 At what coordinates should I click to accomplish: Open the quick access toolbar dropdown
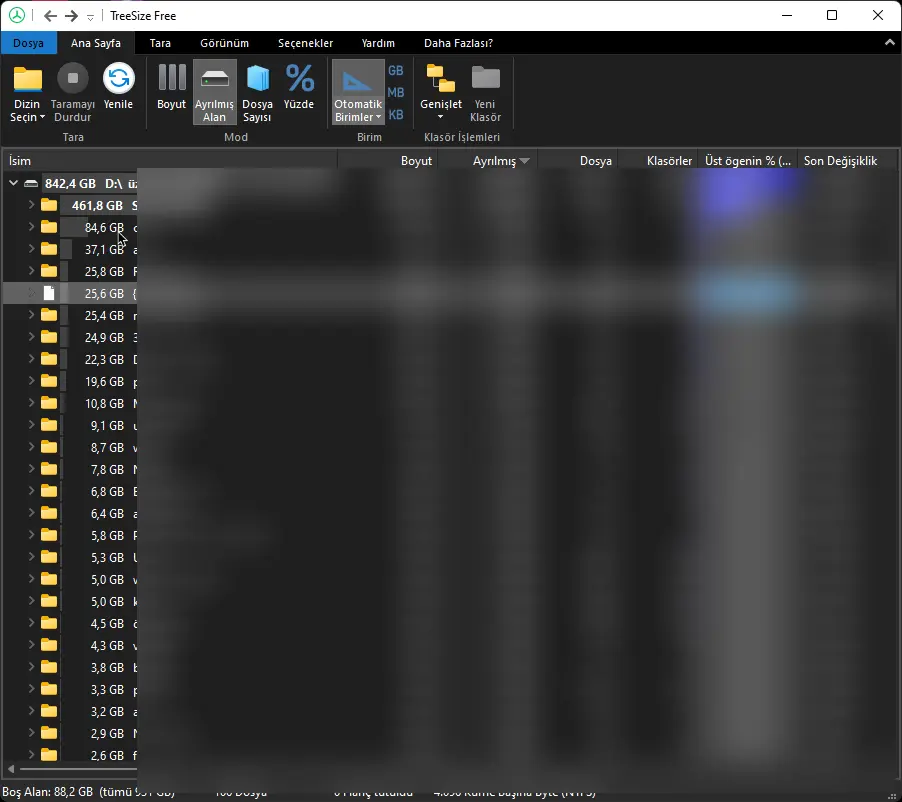pyautogui.click(x=90, y=17)
